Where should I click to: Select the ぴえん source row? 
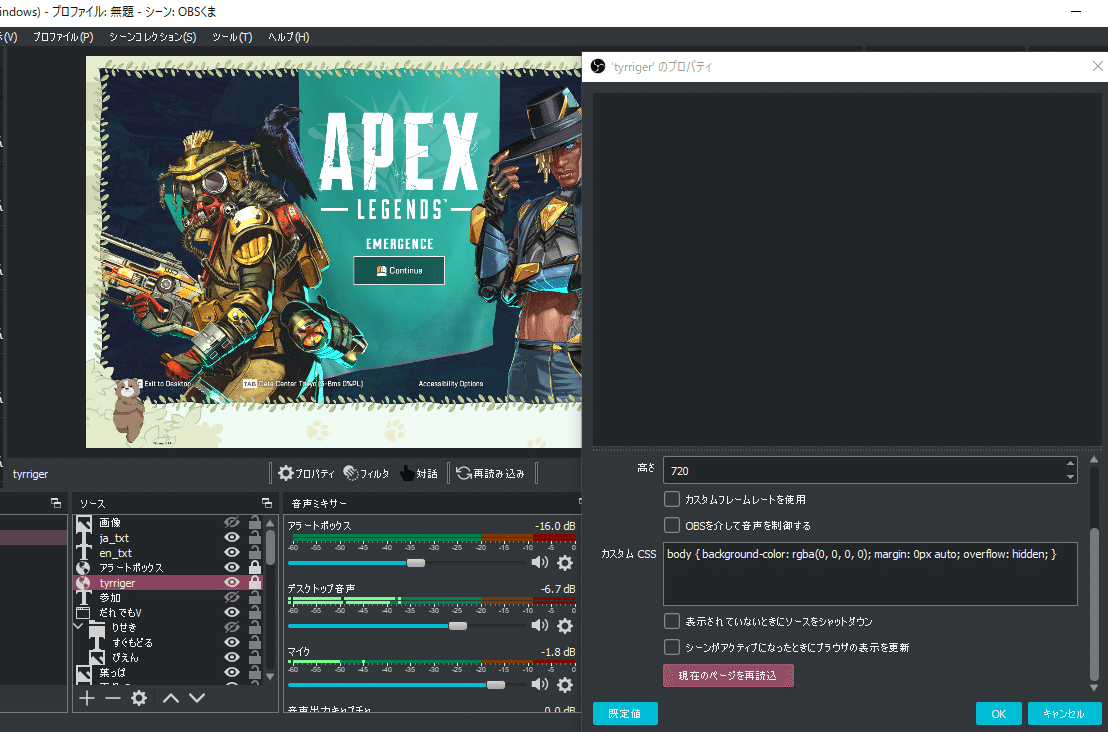168,657
